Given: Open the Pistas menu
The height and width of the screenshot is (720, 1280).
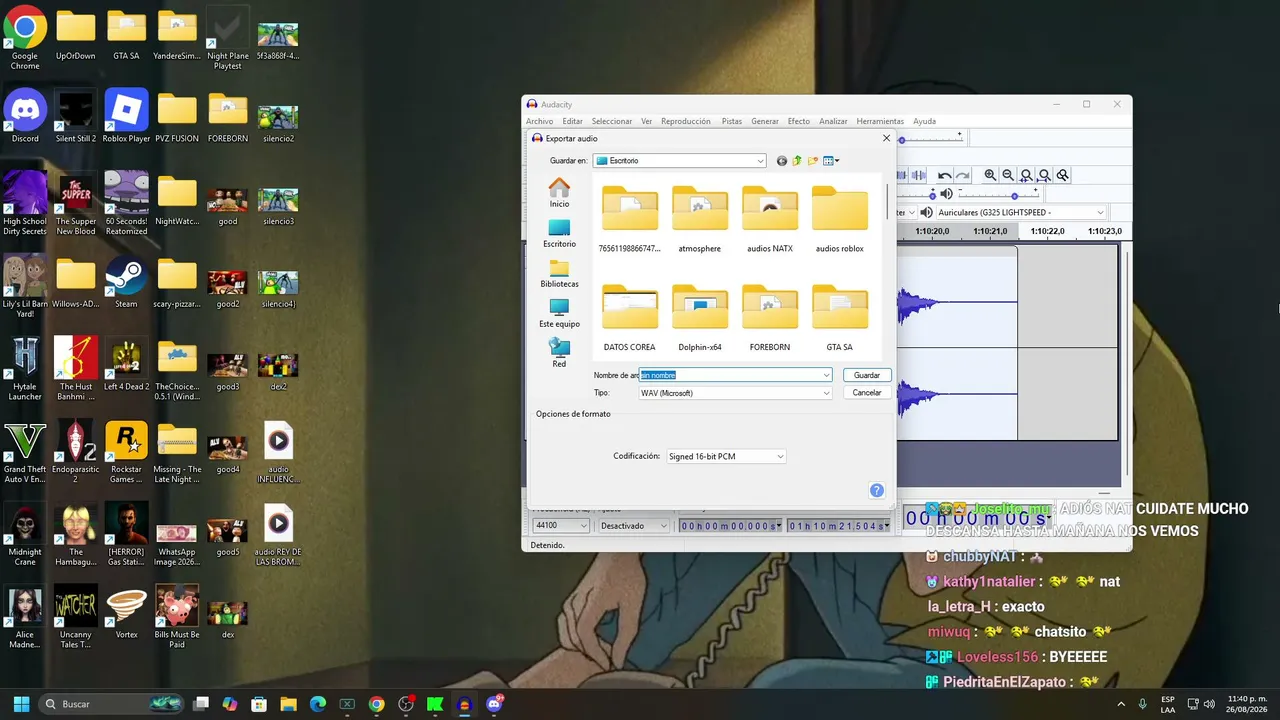Looking at the screenshot, I should (x=732, y=121).
